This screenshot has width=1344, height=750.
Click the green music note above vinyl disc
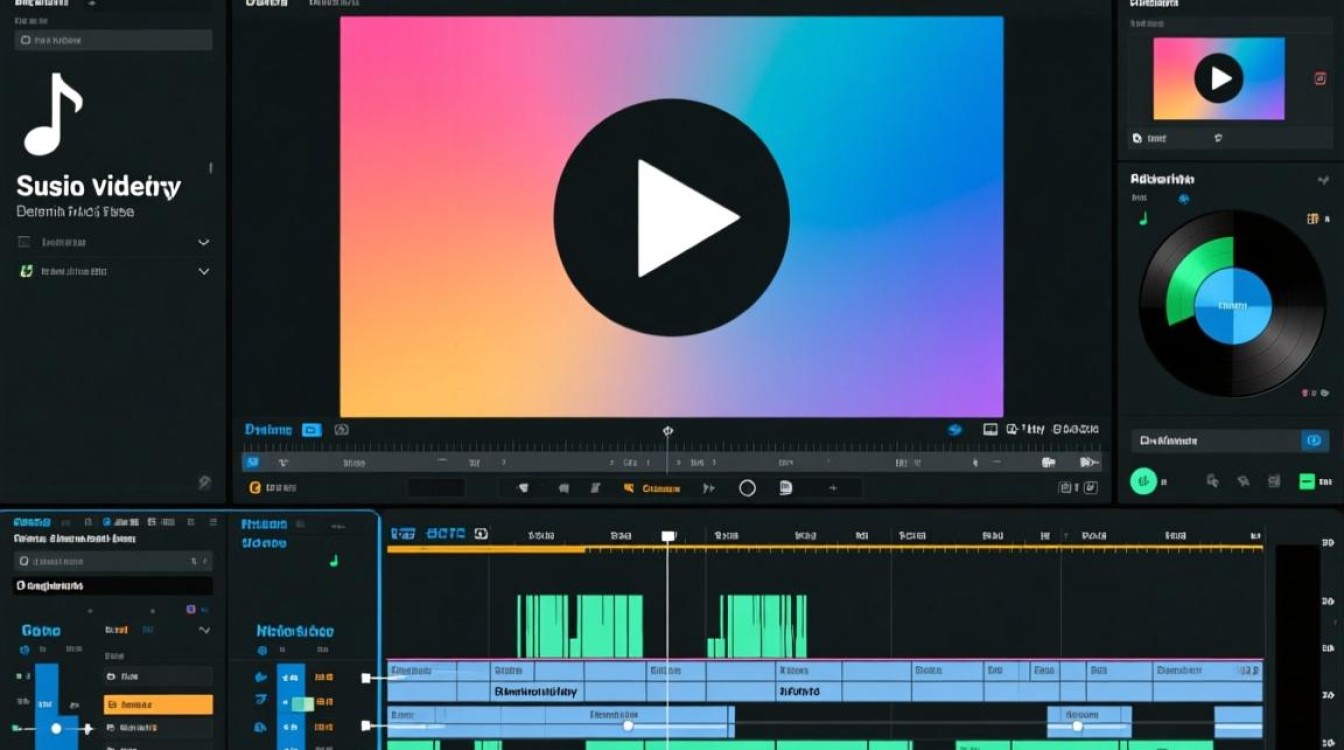click(x=1142, y=218)
